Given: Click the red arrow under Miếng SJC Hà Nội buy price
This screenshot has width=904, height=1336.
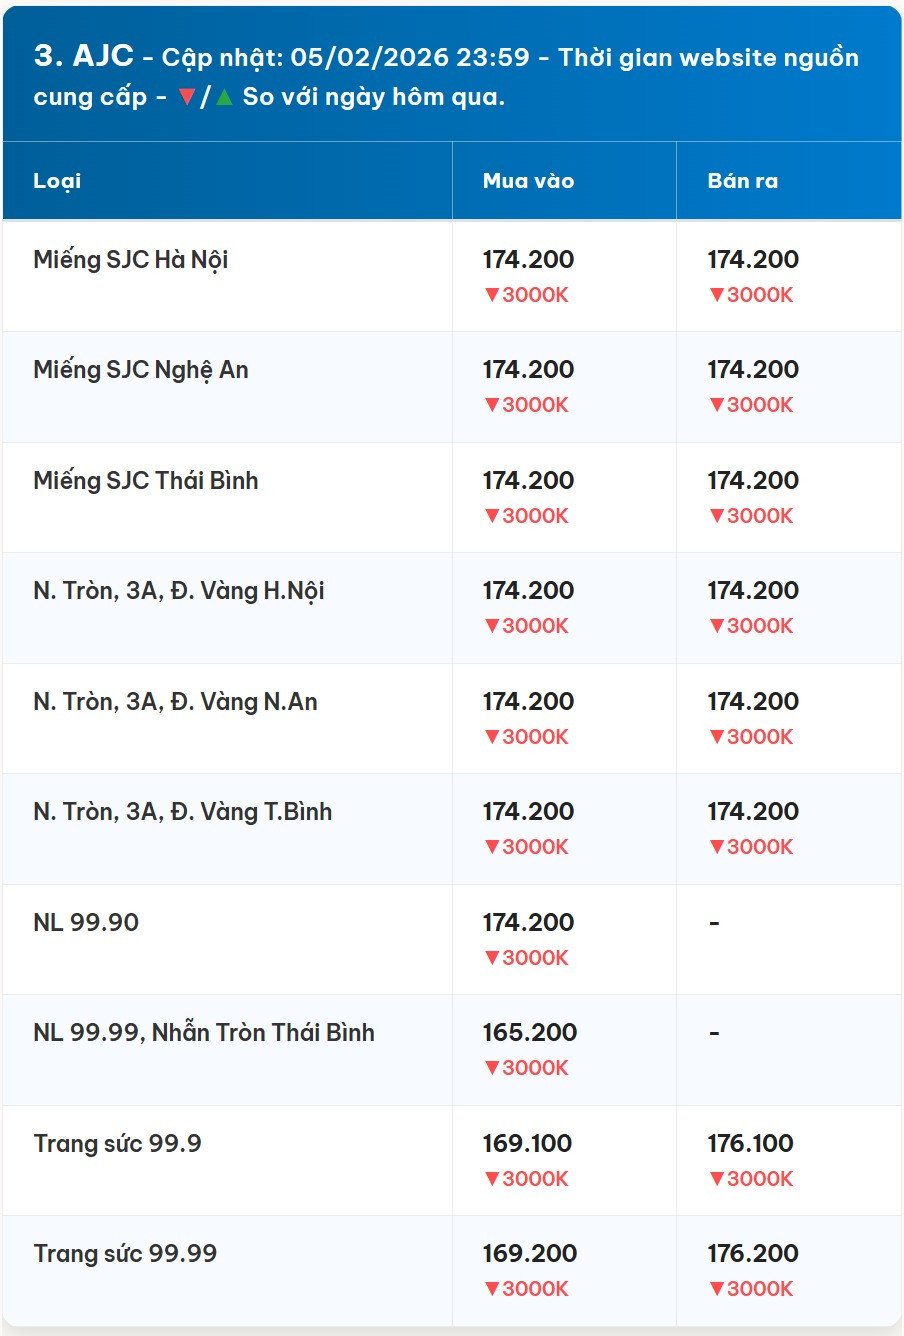Looking at the screenshot, I should pos(492,295).
